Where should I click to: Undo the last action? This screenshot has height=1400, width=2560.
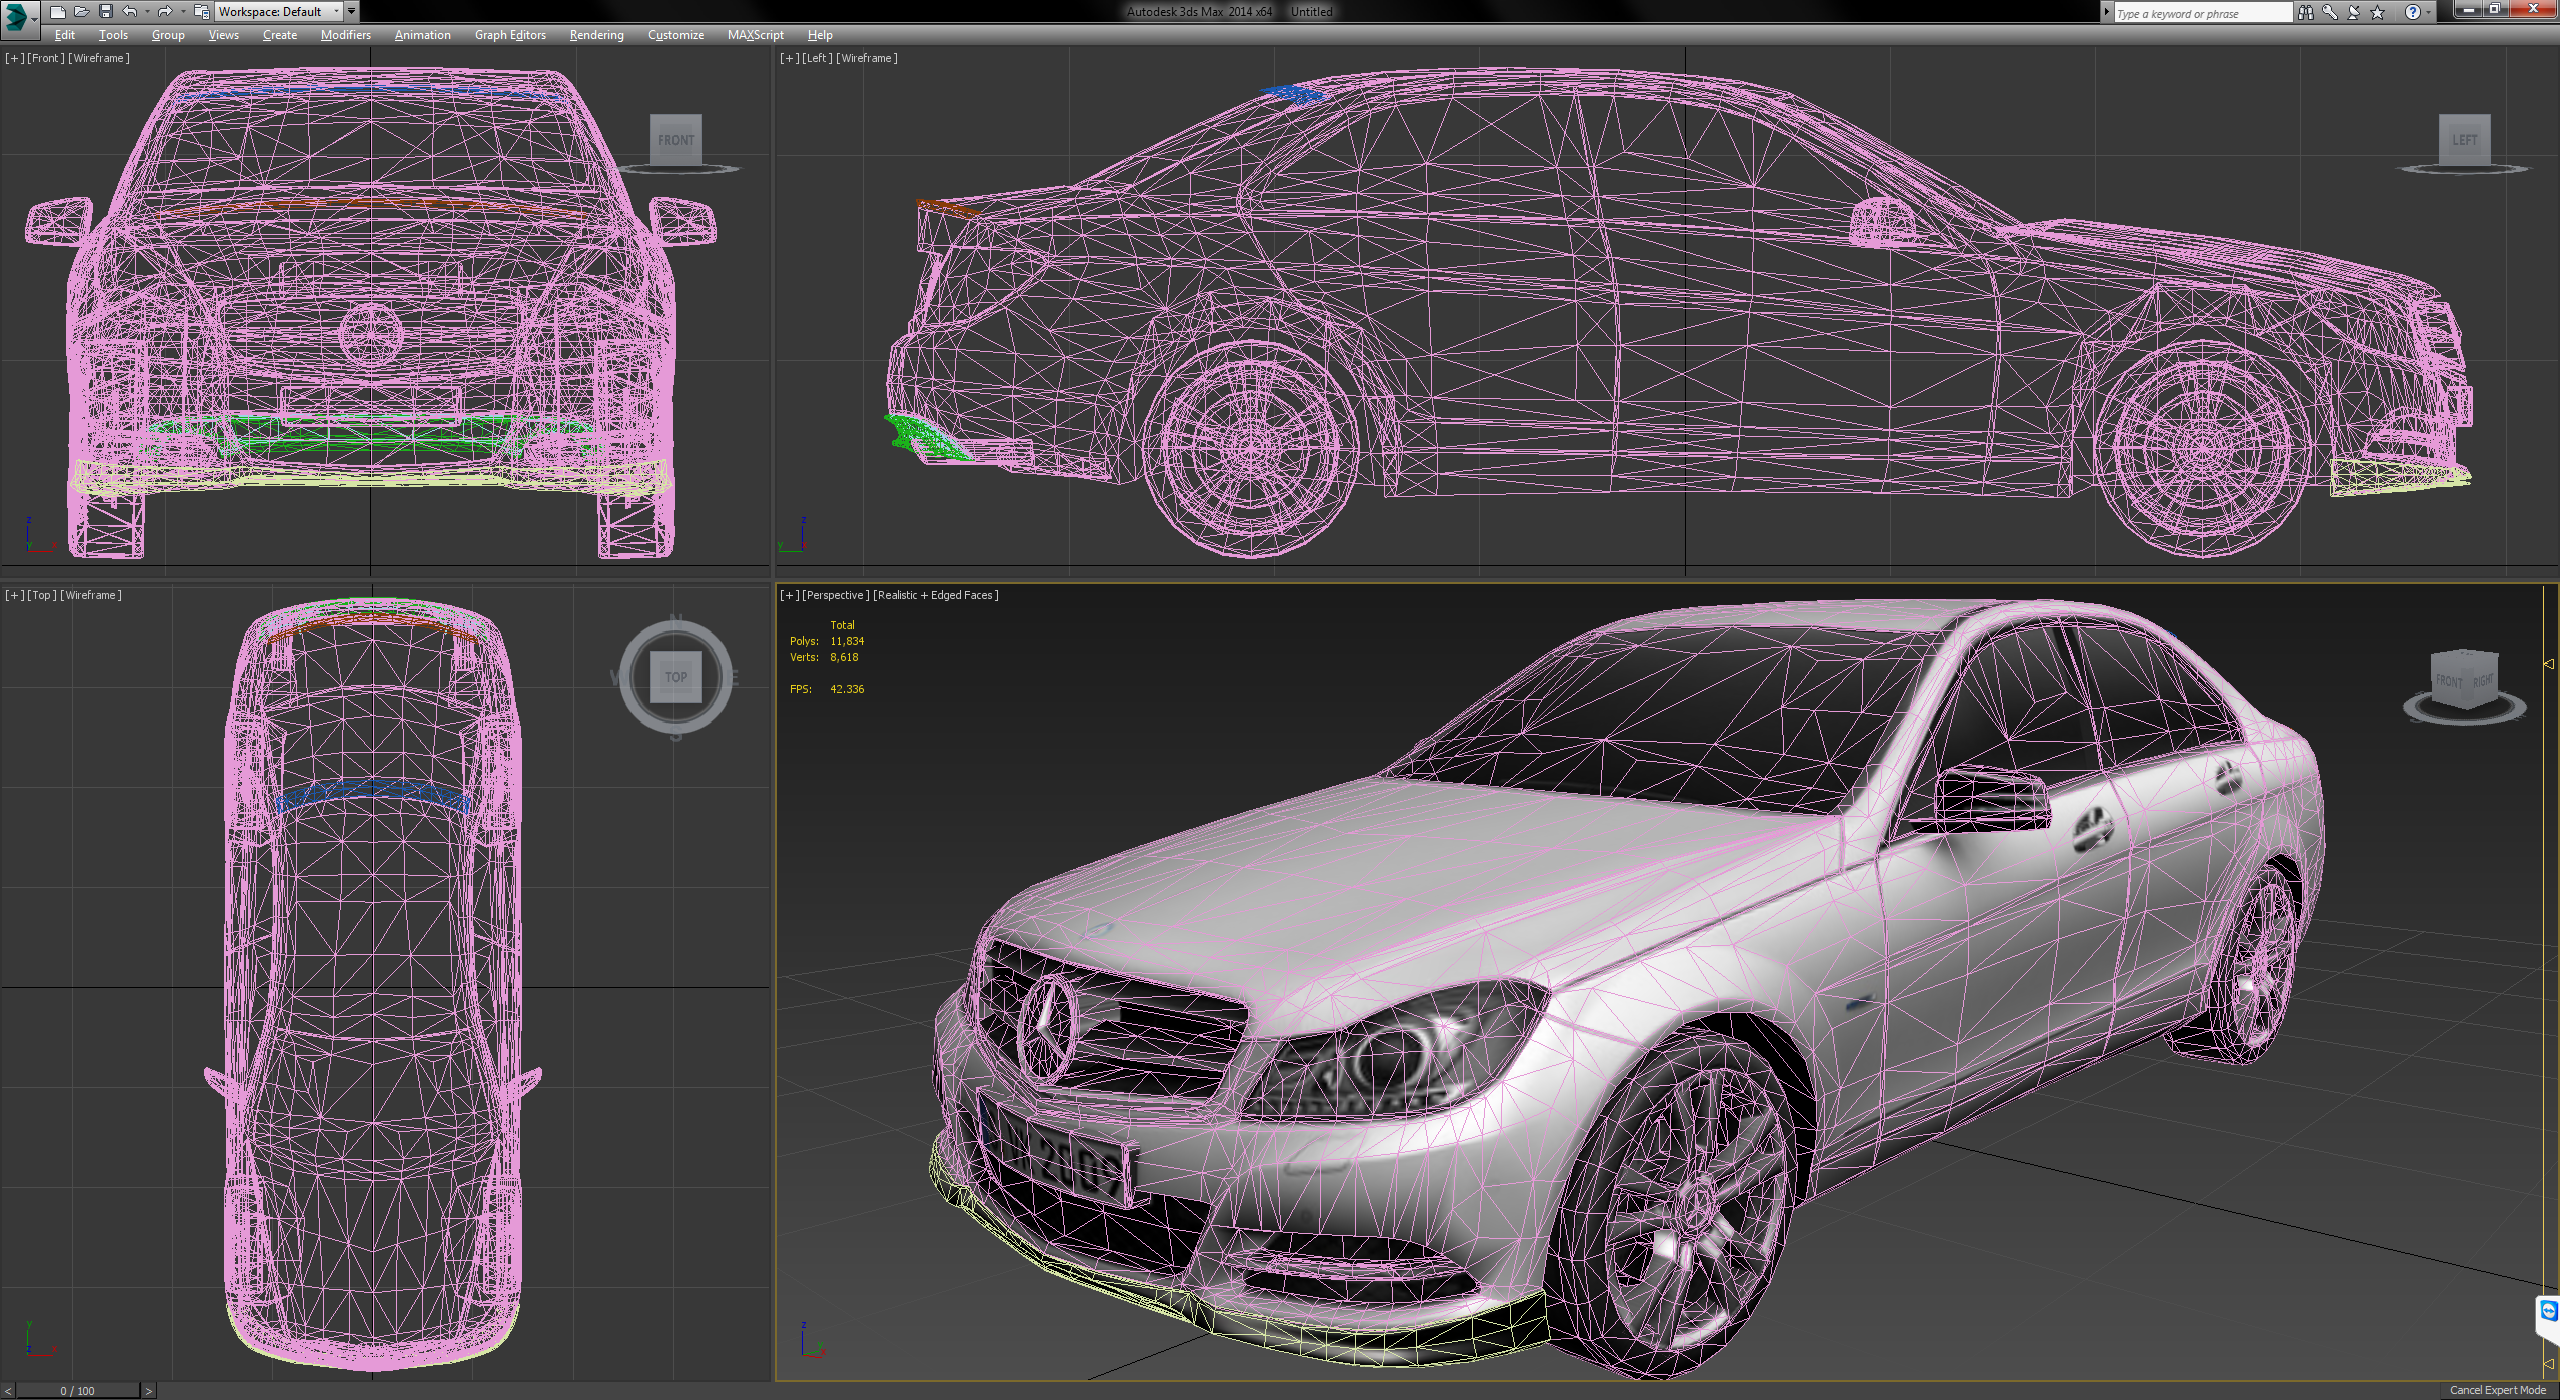tap(128, 12)
